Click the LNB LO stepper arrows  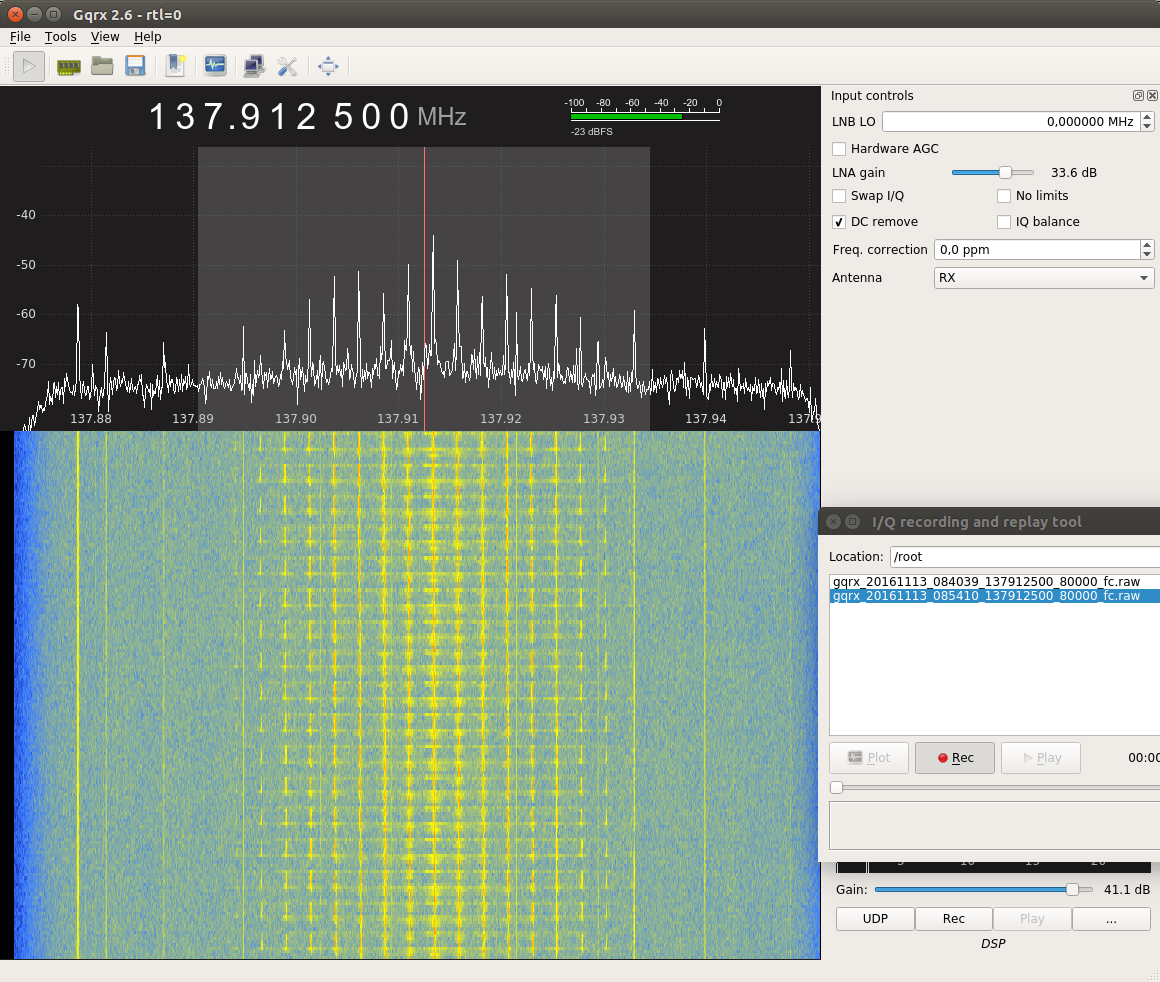point(1147,122)
